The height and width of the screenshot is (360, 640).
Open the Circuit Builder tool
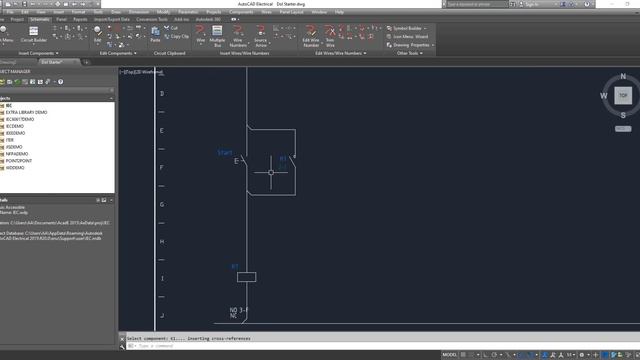point(33,34)
